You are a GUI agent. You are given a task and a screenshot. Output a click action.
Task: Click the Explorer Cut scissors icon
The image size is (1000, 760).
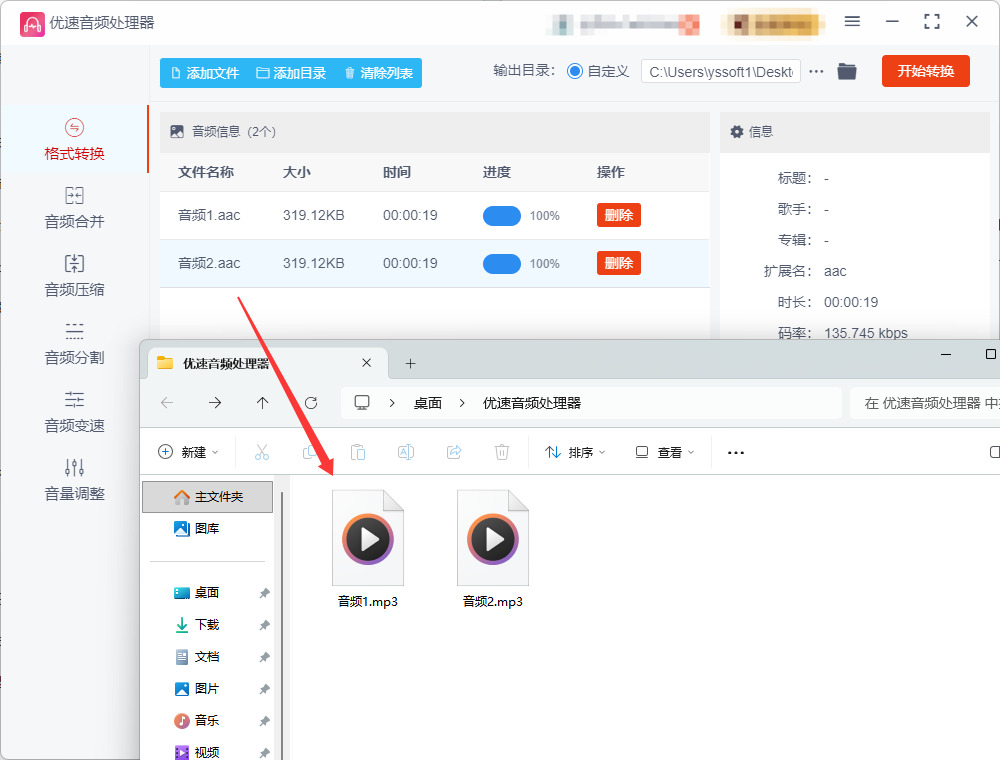click(x=261, y=452)
